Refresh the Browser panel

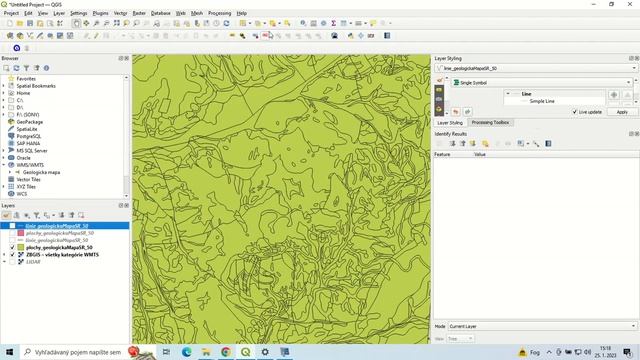(16, 68)
